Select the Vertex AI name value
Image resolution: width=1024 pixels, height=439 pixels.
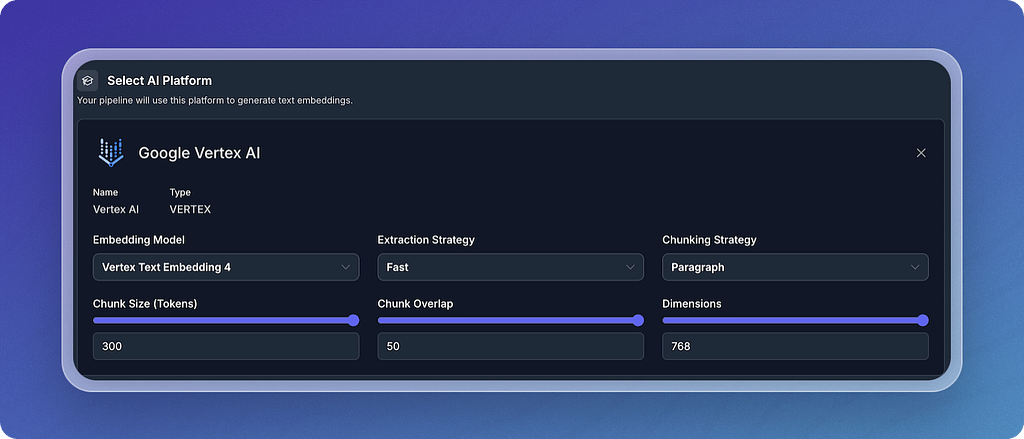coord(116,210)
